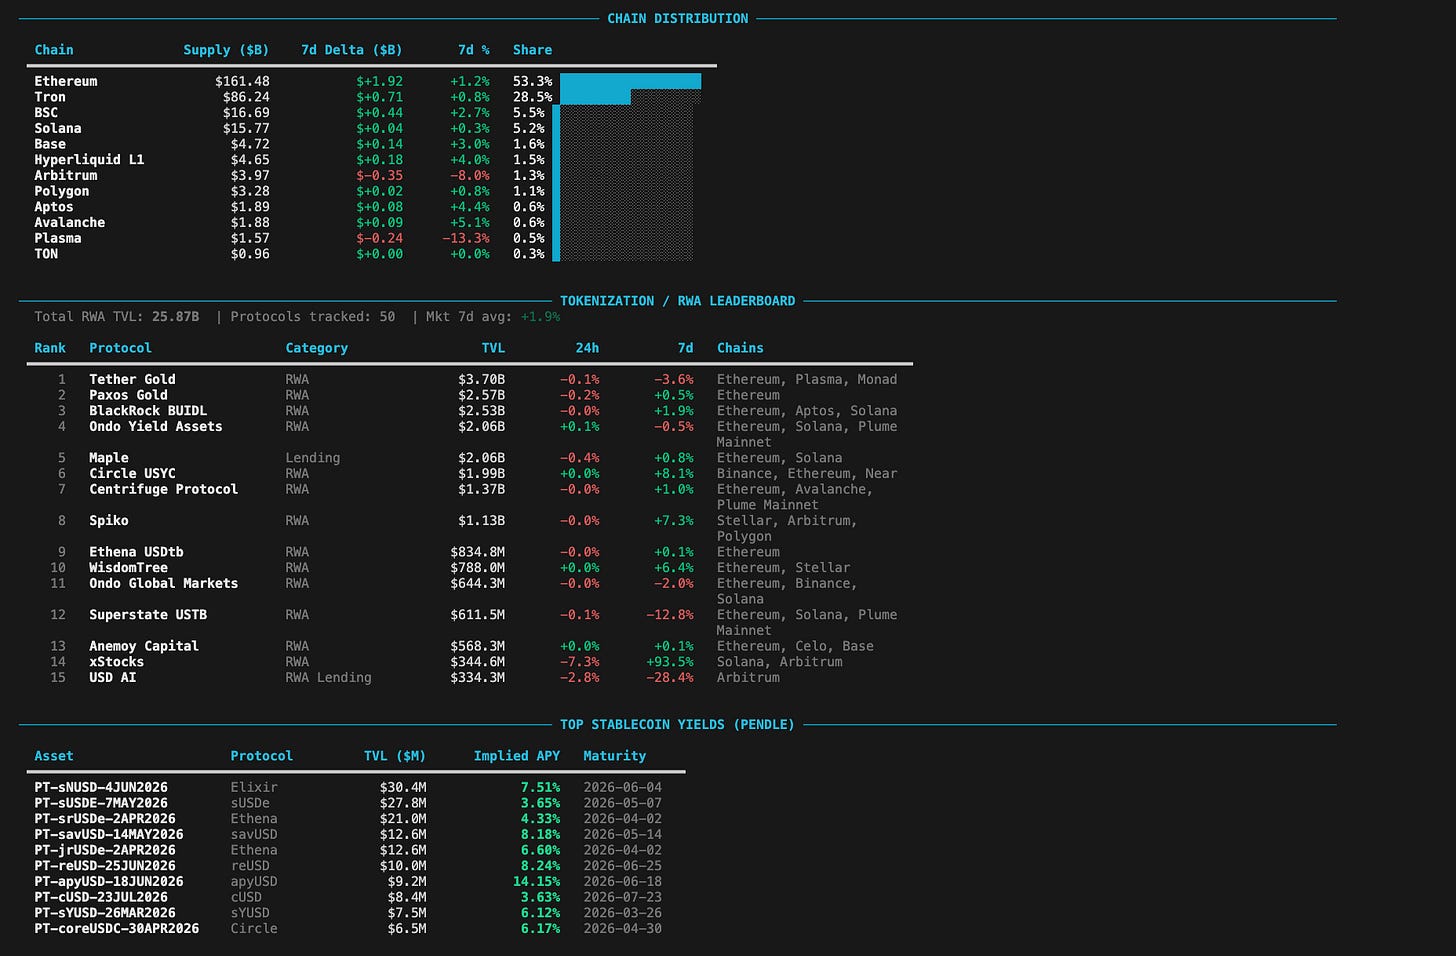Click the $3.70B Tether Gold TVL

coord(481,379)
